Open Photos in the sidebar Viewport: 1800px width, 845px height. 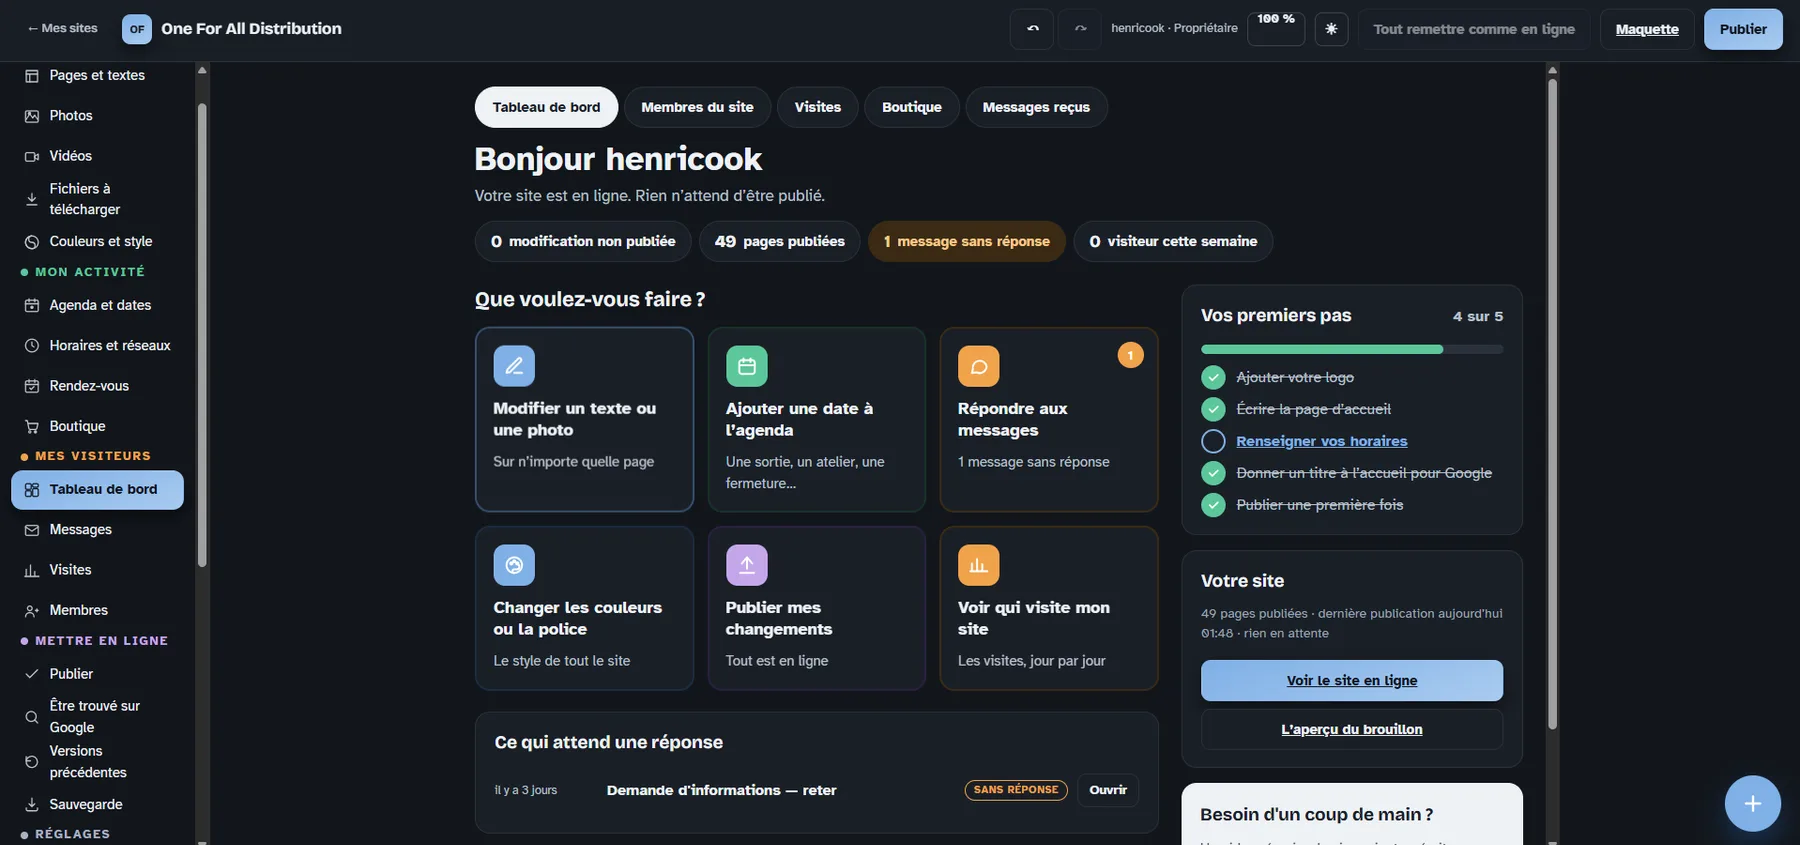click(x=97, y=116)
